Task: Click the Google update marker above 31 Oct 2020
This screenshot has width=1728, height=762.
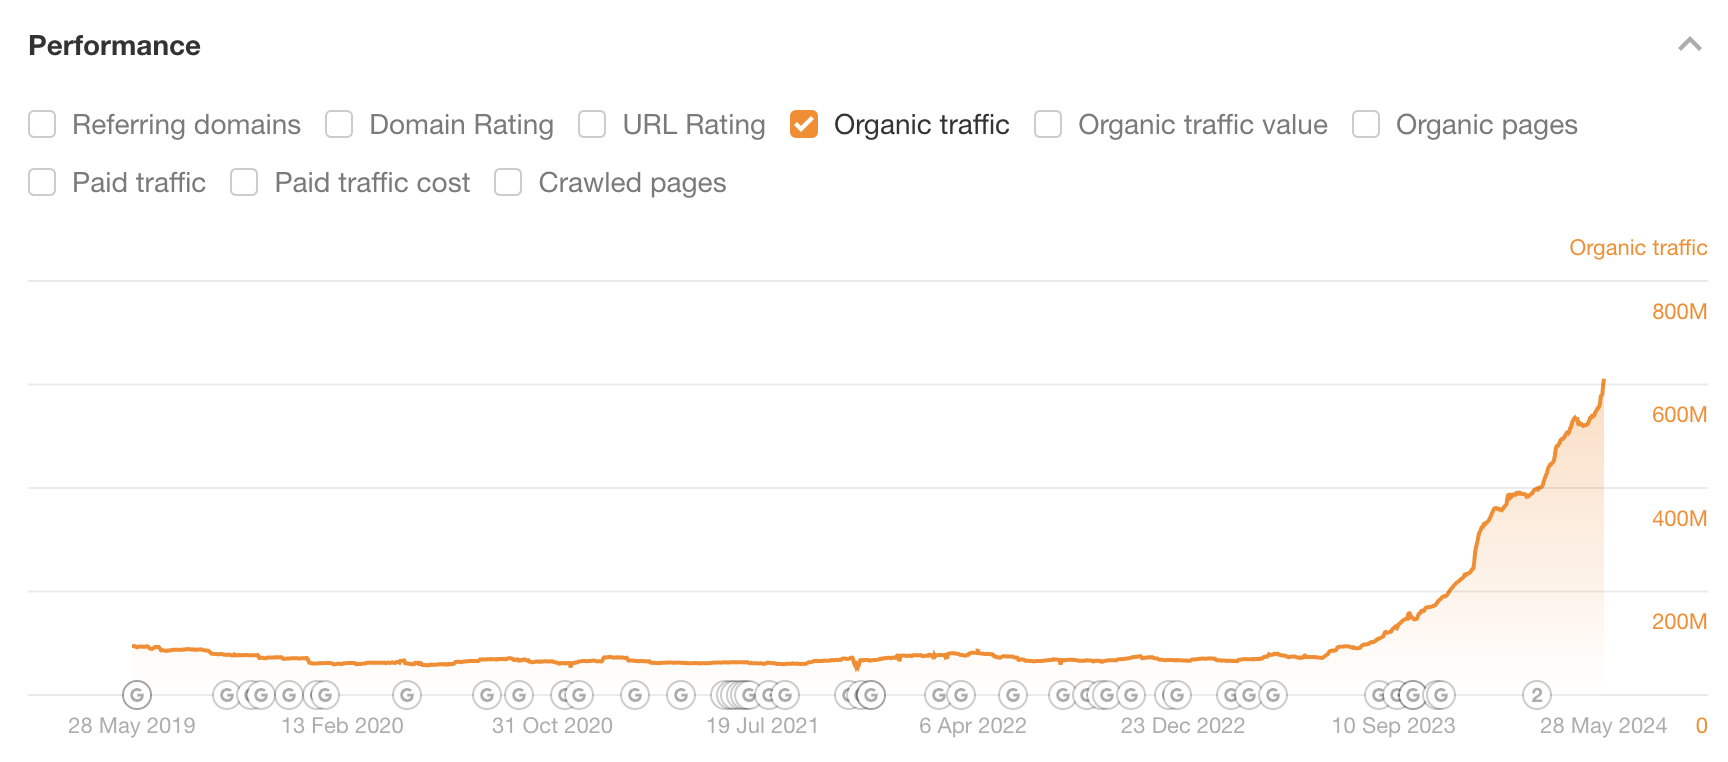Action: point(518,694)
